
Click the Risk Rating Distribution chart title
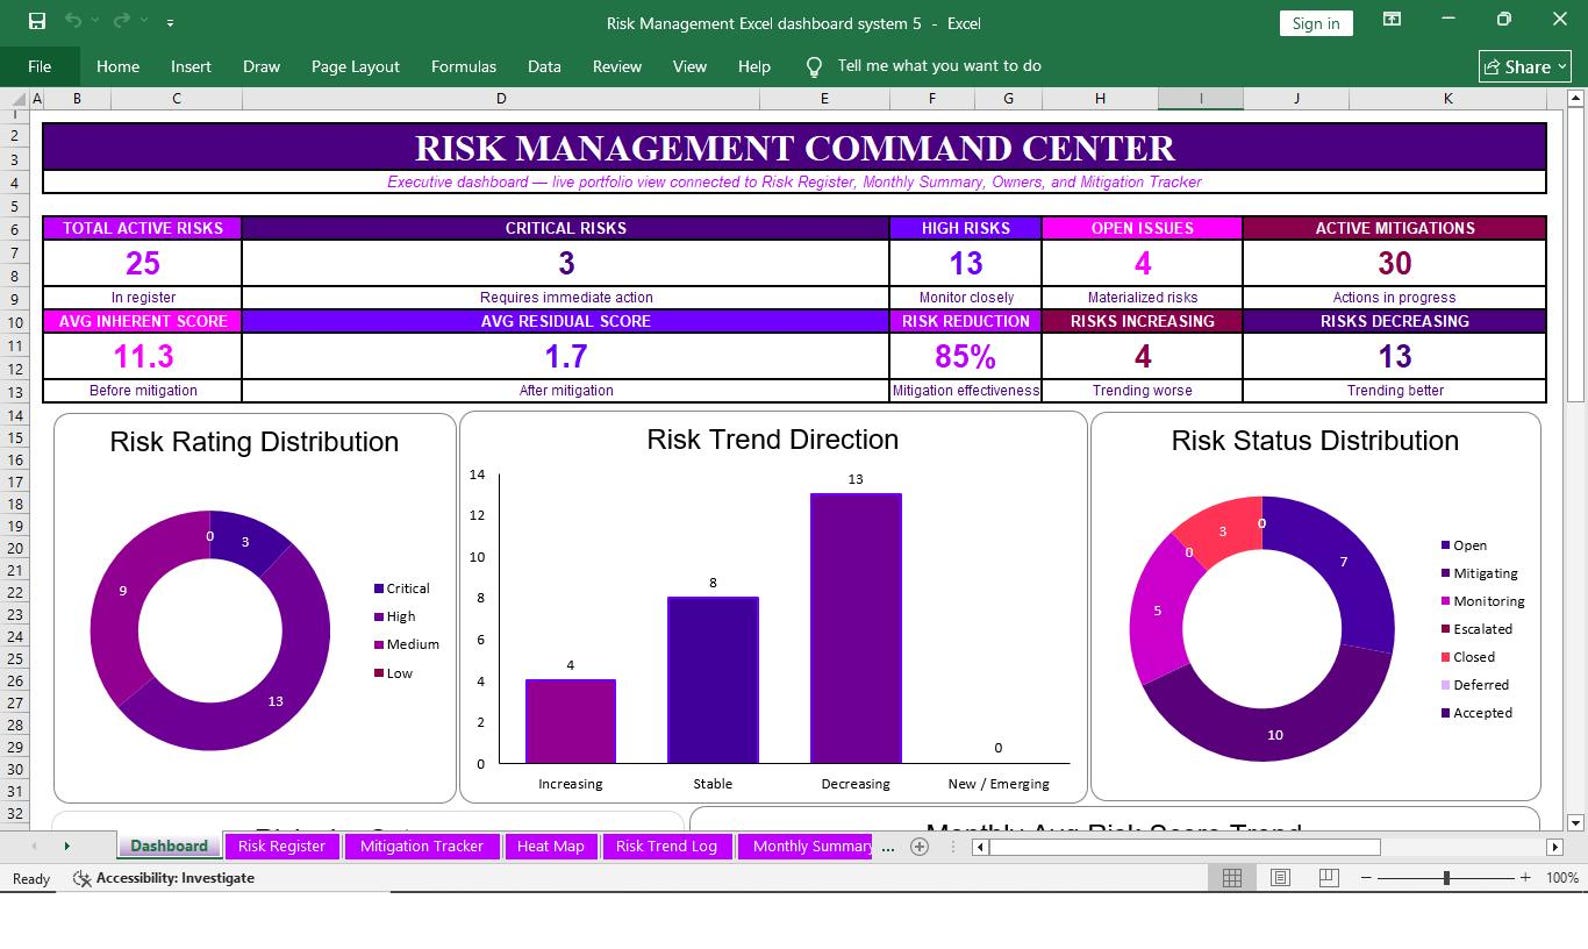(254, 442)
